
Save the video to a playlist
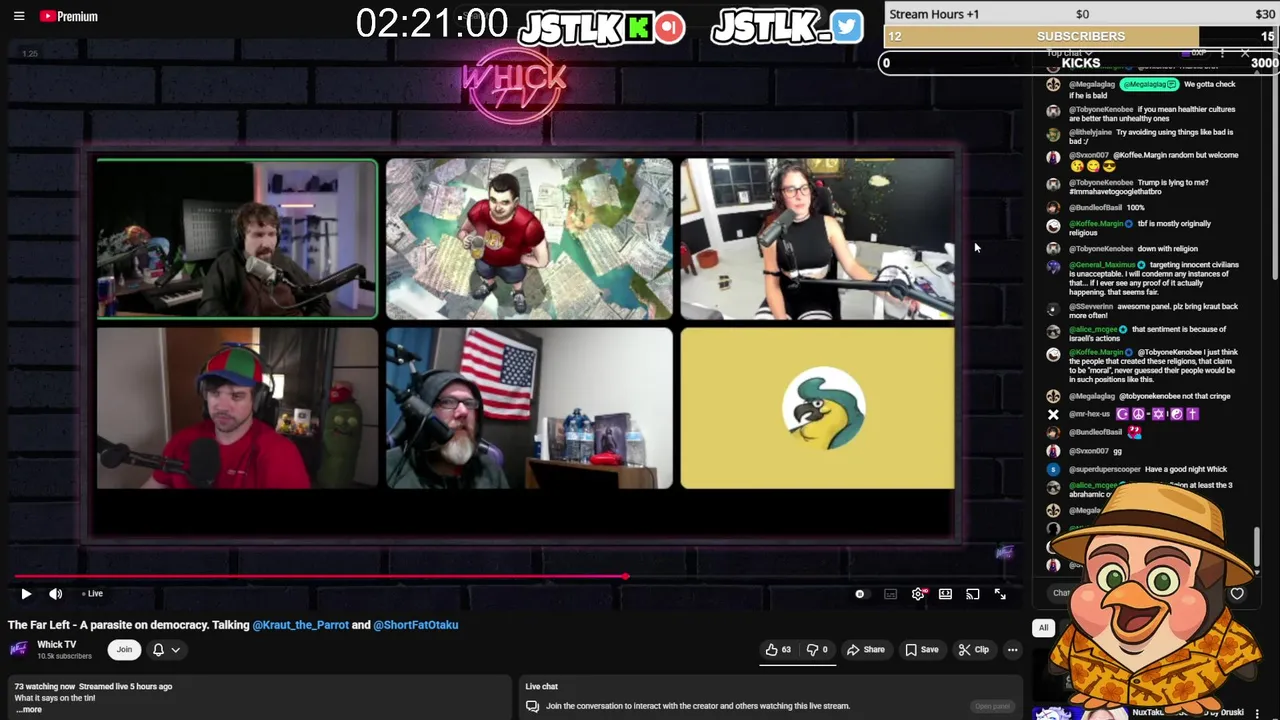(922, 650)
